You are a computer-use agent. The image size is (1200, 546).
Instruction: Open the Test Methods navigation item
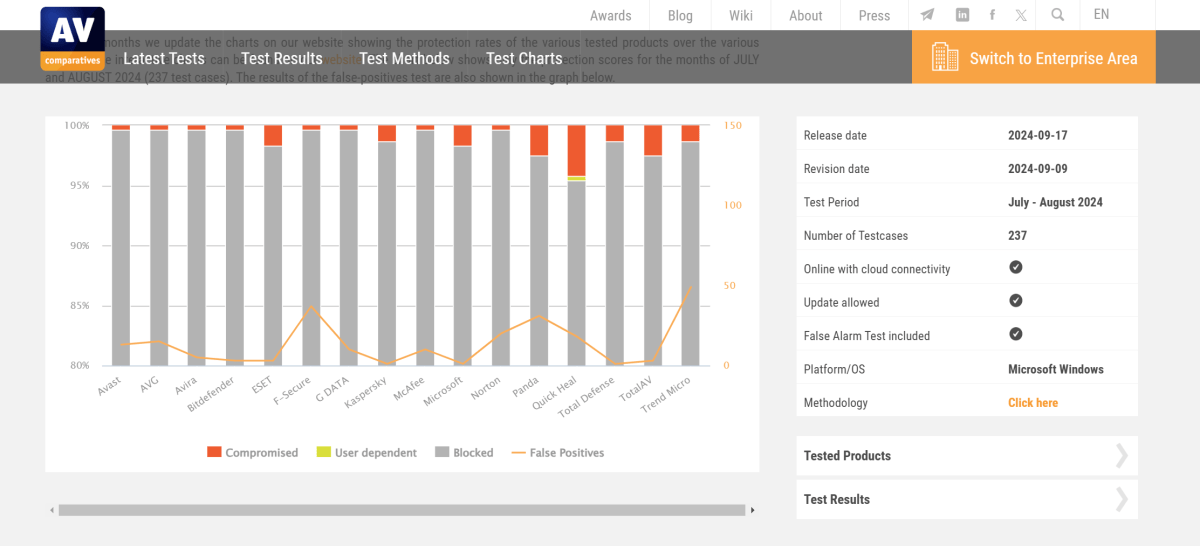[x=404, y=58]
